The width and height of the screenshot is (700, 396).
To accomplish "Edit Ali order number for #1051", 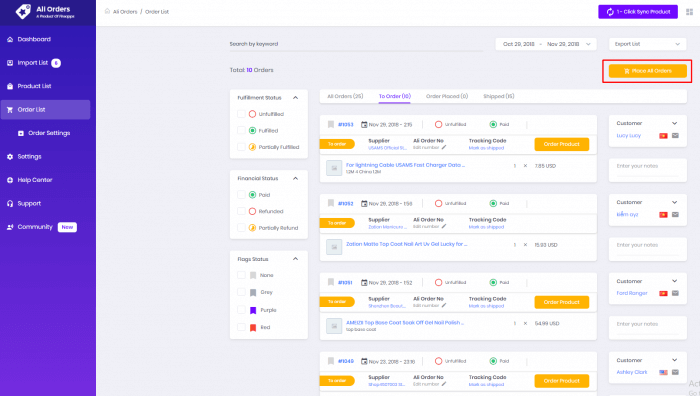I will (444, 305).
